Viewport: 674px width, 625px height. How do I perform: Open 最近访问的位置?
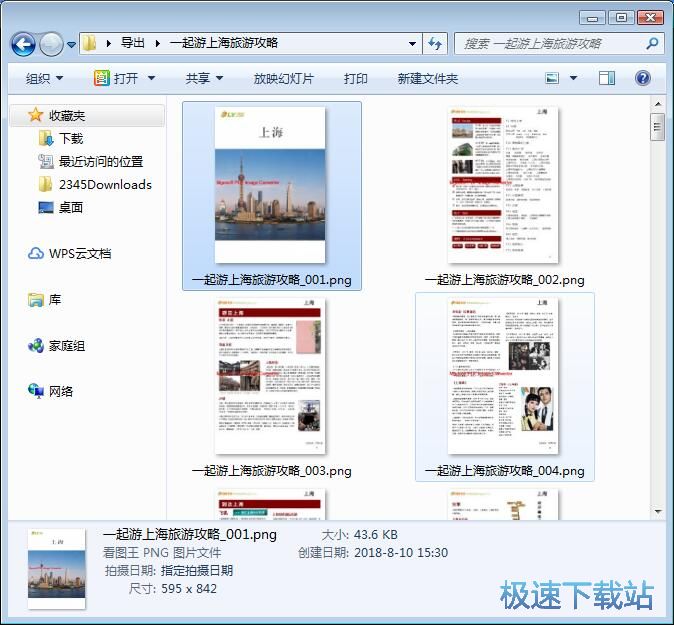point(101,162)
